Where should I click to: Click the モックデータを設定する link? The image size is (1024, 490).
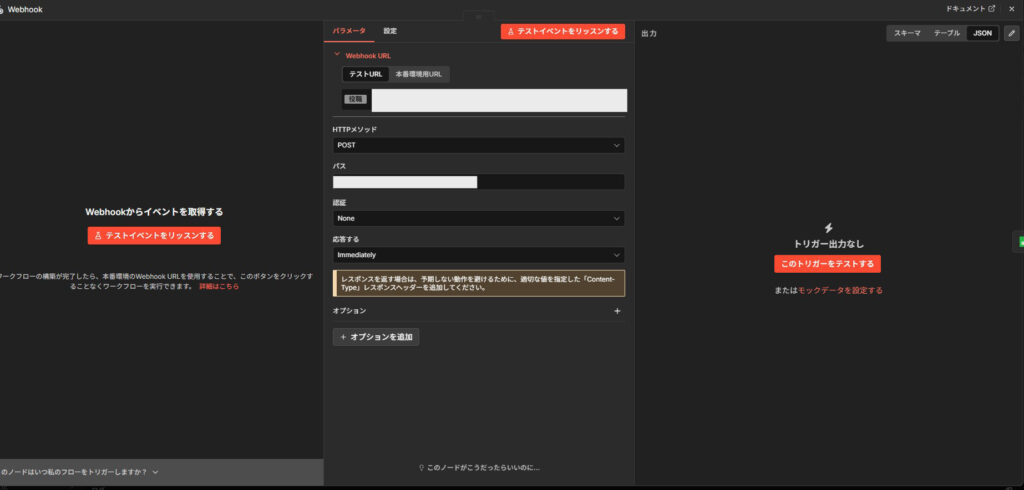click(x=840, y=290)
